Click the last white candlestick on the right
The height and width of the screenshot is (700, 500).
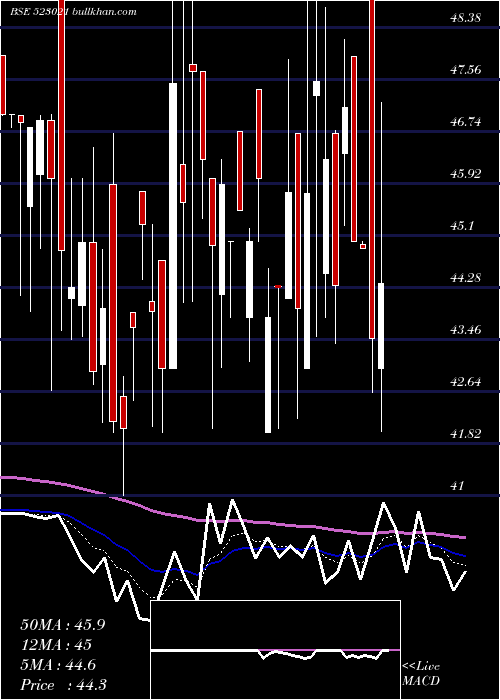(x=381, y=326)
